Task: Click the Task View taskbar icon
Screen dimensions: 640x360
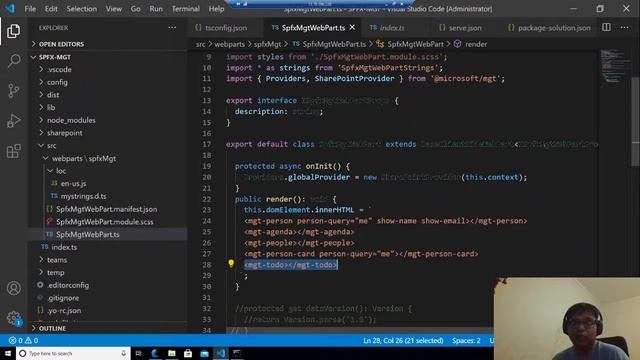Action: pos(138,353)
